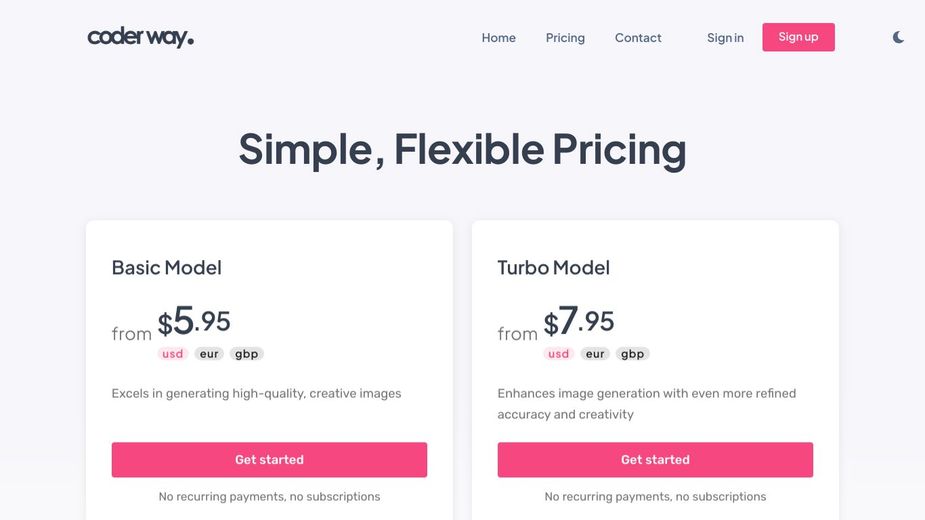
Task: Click the $7.95 Turbo Model price
Action: pyautogui.click(x=579, y=321)
